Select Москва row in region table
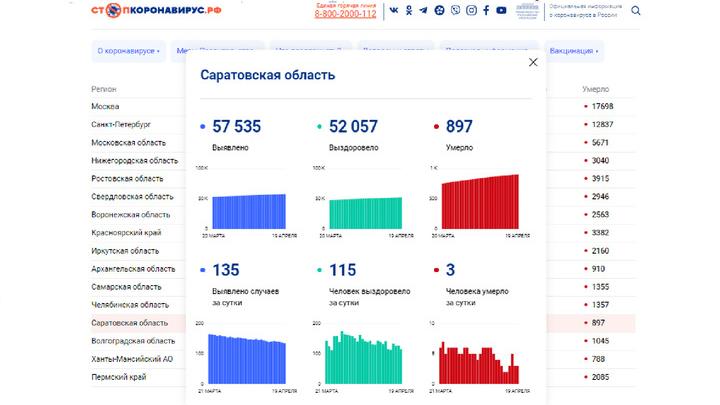 pyautogui.click(x=106, y=106)
